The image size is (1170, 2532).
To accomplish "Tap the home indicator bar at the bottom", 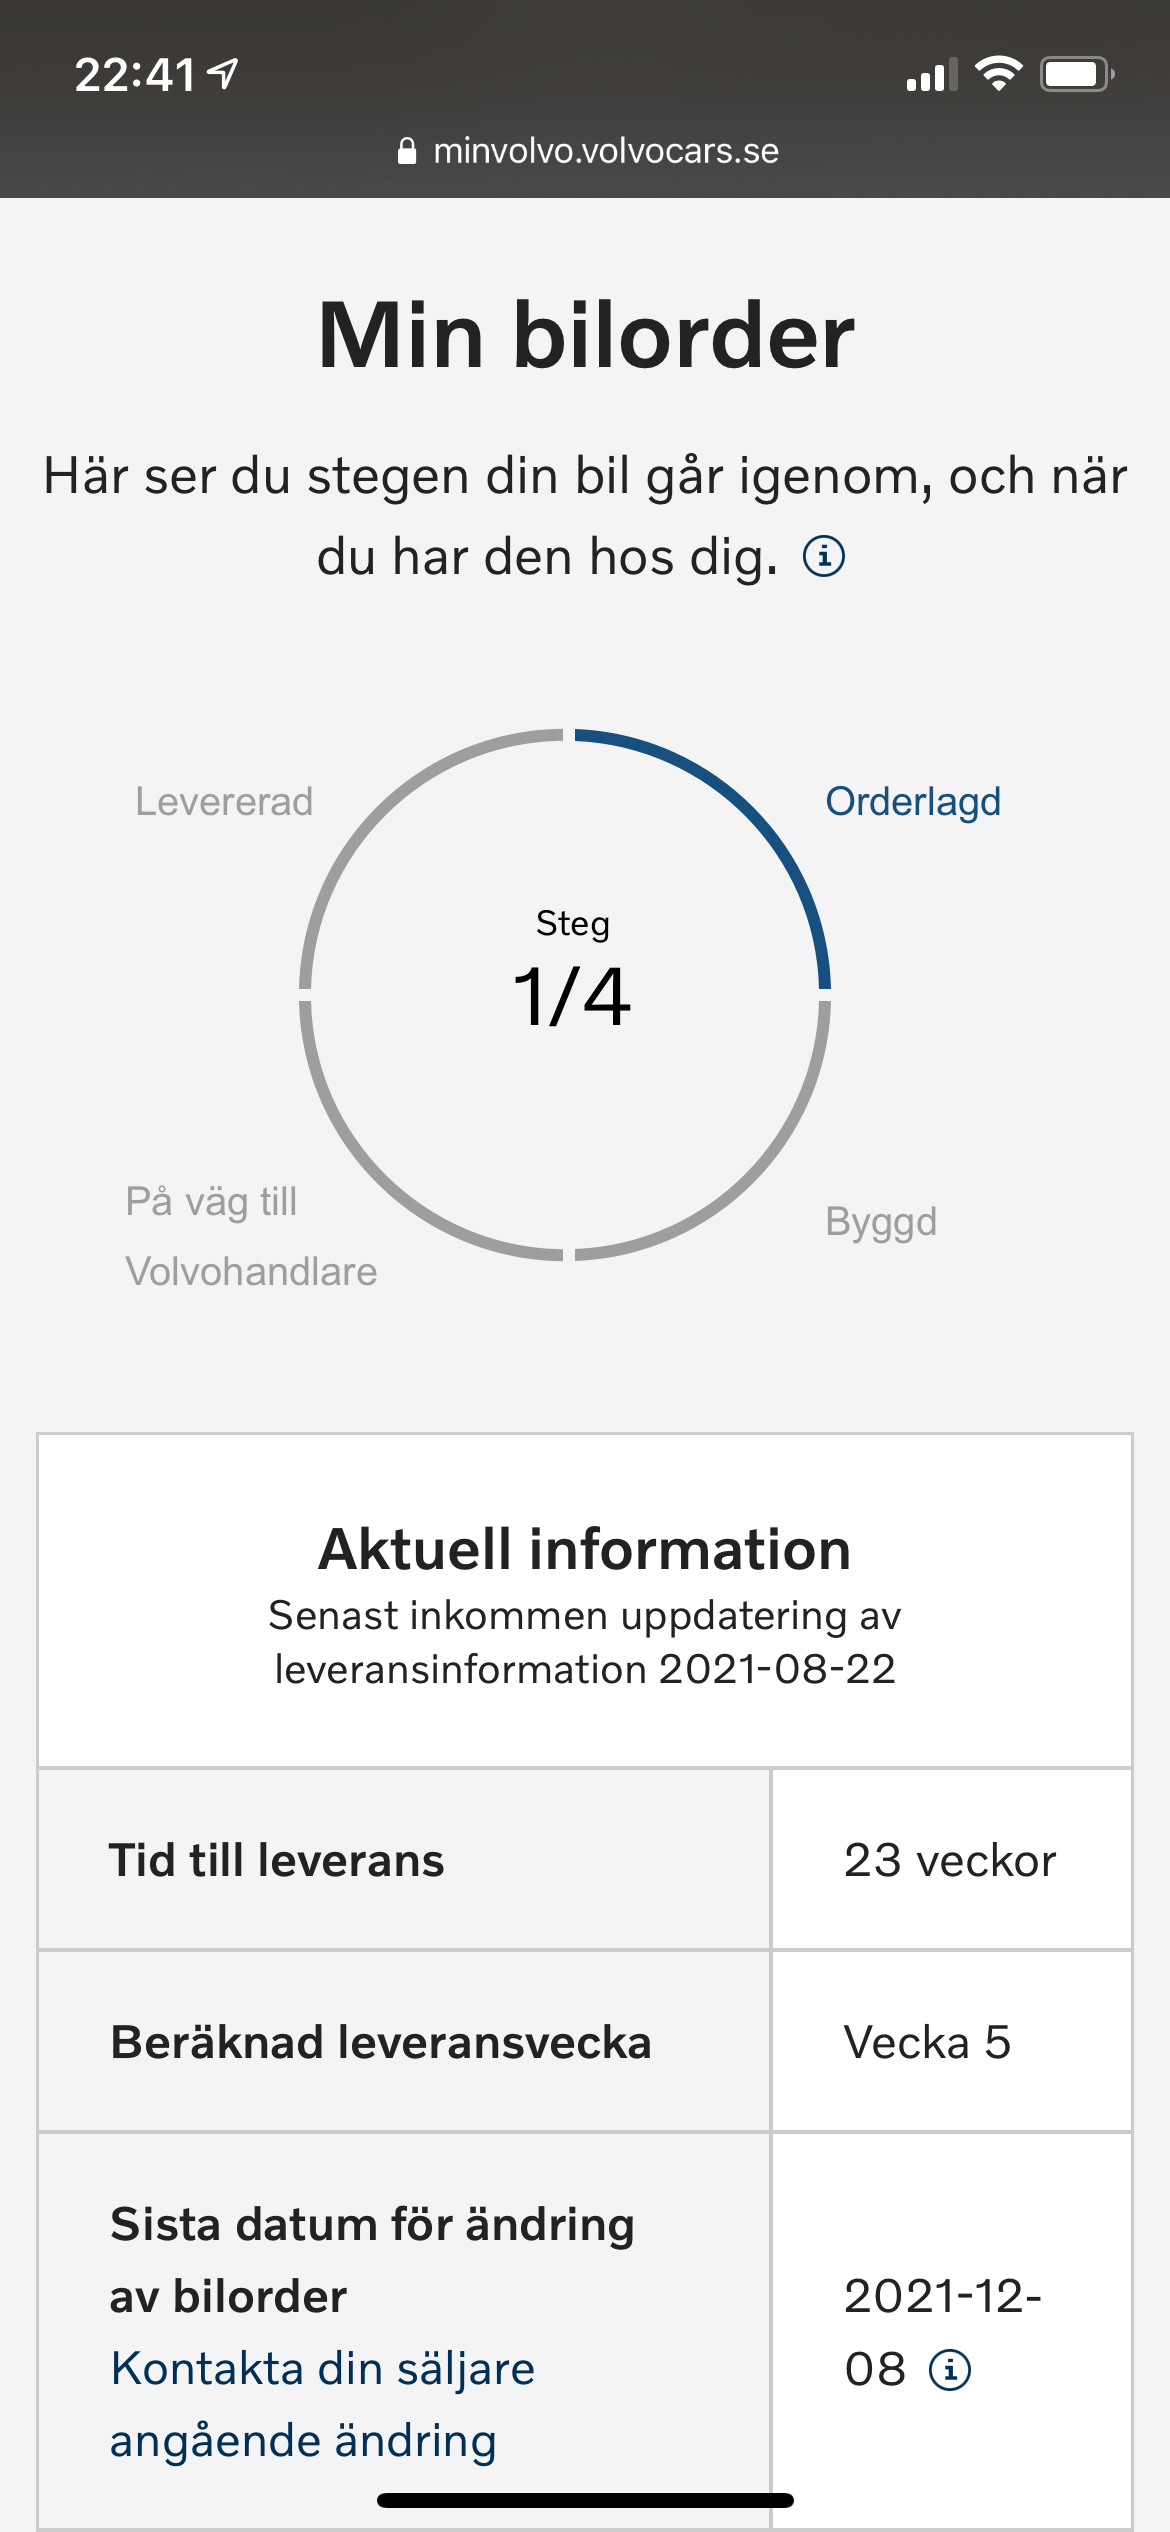I will click(585, 2500).
